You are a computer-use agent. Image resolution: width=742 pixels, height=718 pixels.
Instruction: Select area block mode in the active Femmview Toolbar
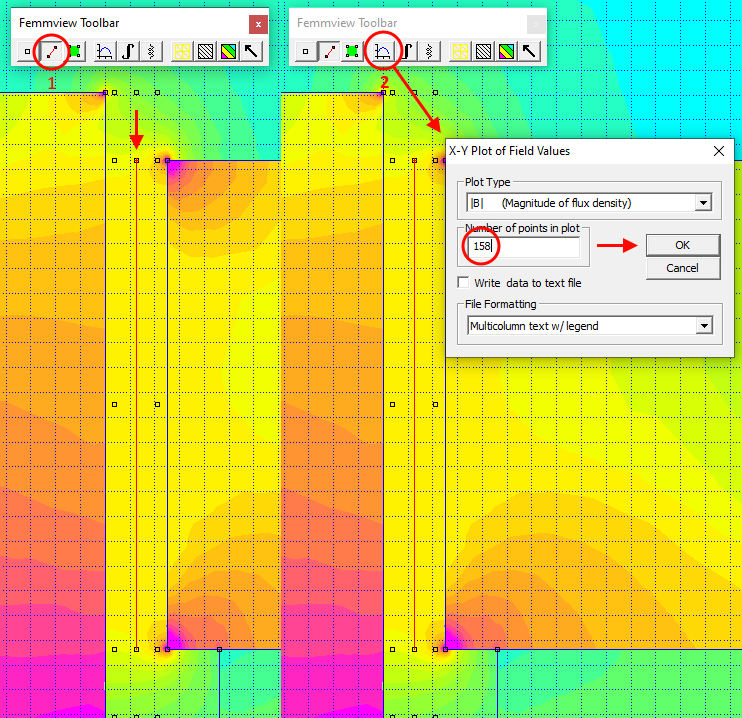[74, 52]
